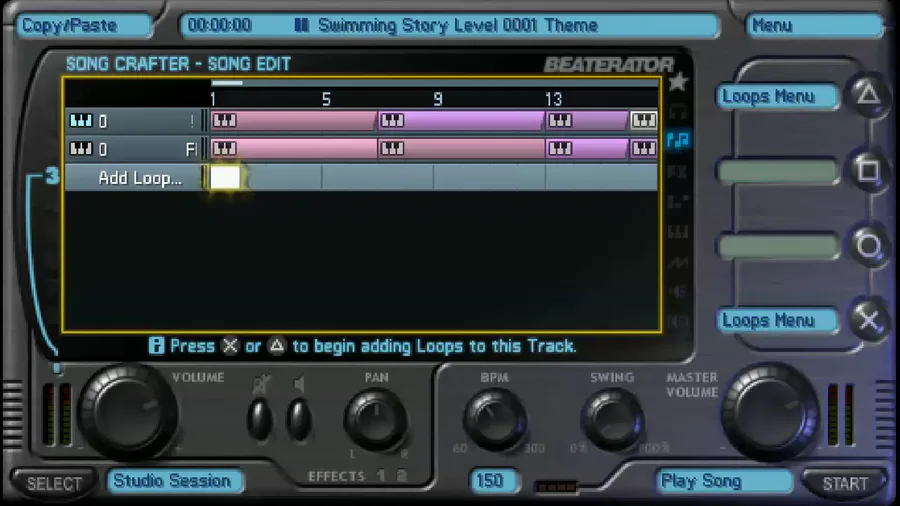Click the keyboard icon on the first track
900x506 pixels.
pyautogui.click(x=80, y=120)
